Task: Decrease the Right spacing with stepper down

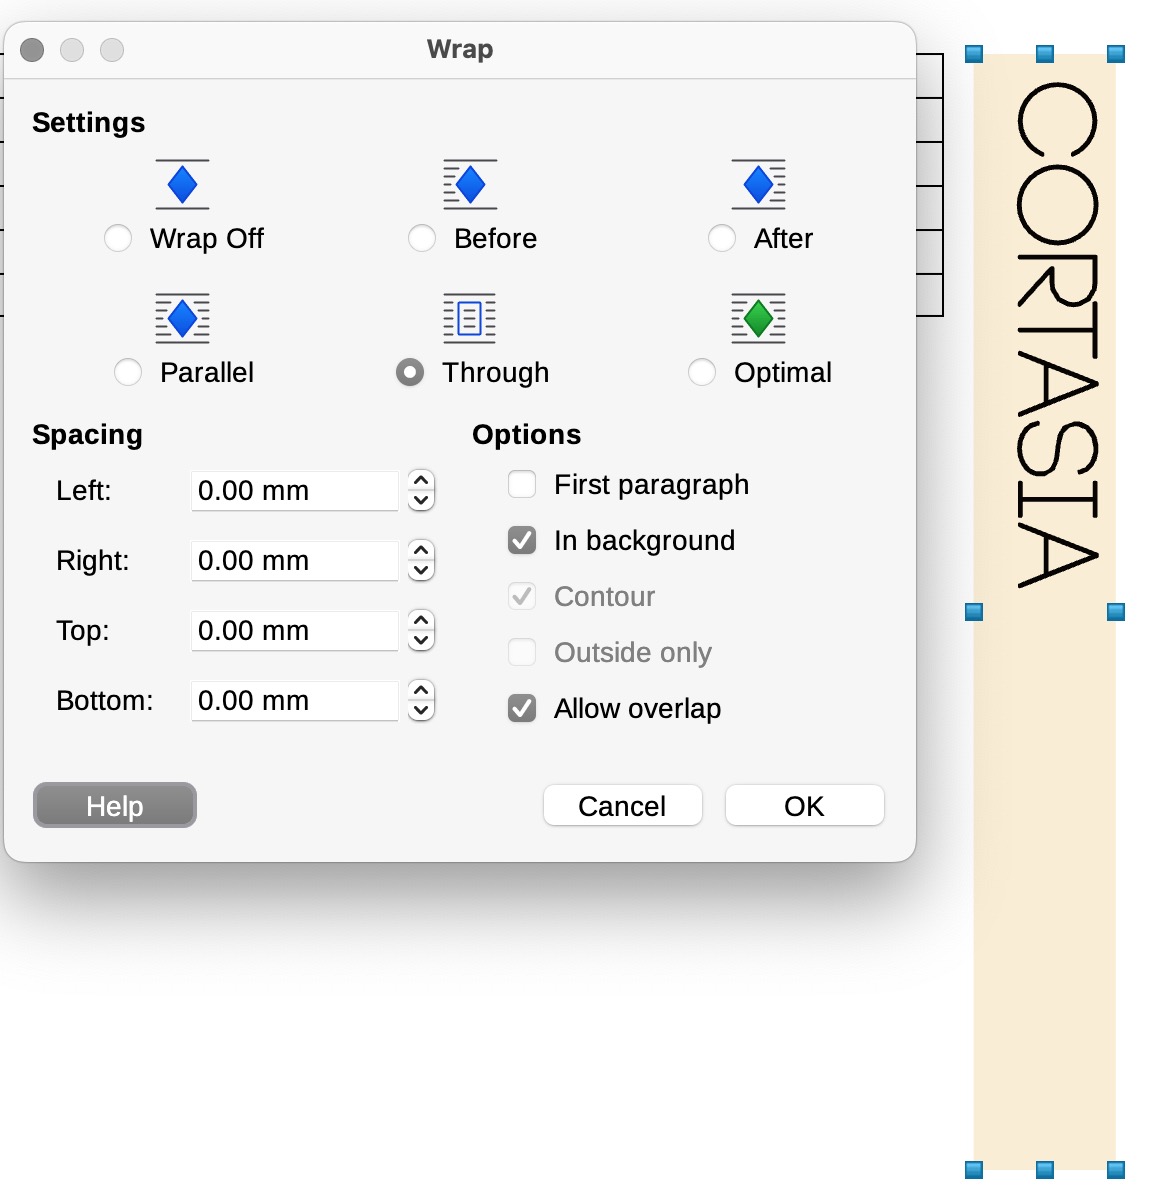Action: click(422, 570)
